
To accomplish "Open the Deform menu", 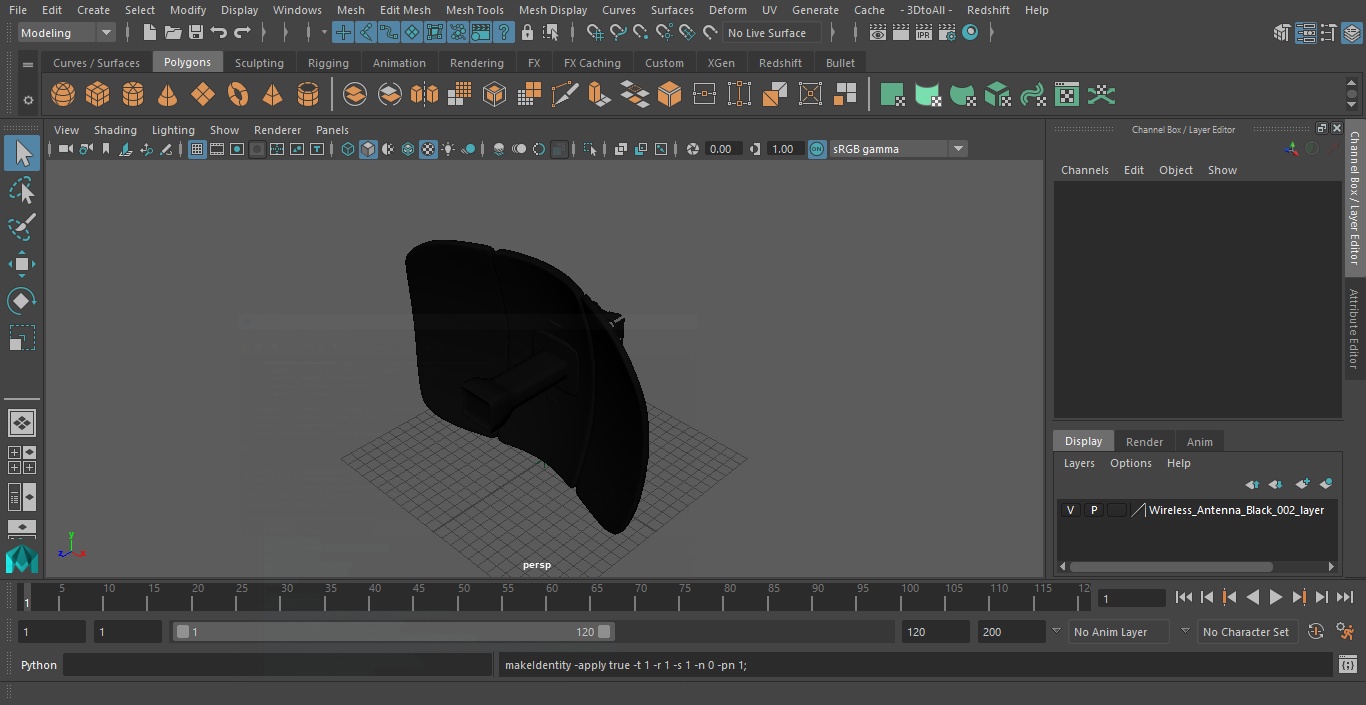I will click(x=727, y=10).
